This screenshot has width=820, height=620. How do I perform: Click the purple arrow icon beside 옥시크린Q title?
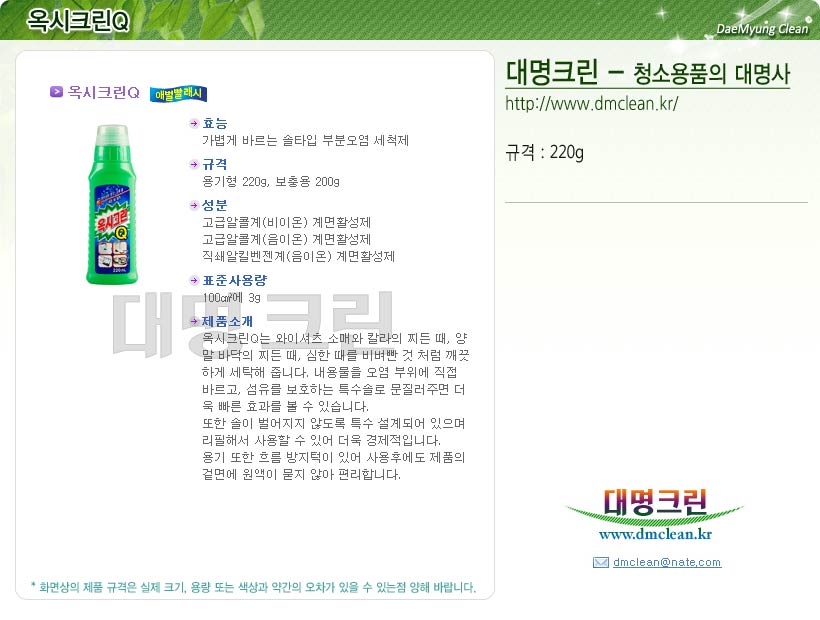tap(56, 92)
